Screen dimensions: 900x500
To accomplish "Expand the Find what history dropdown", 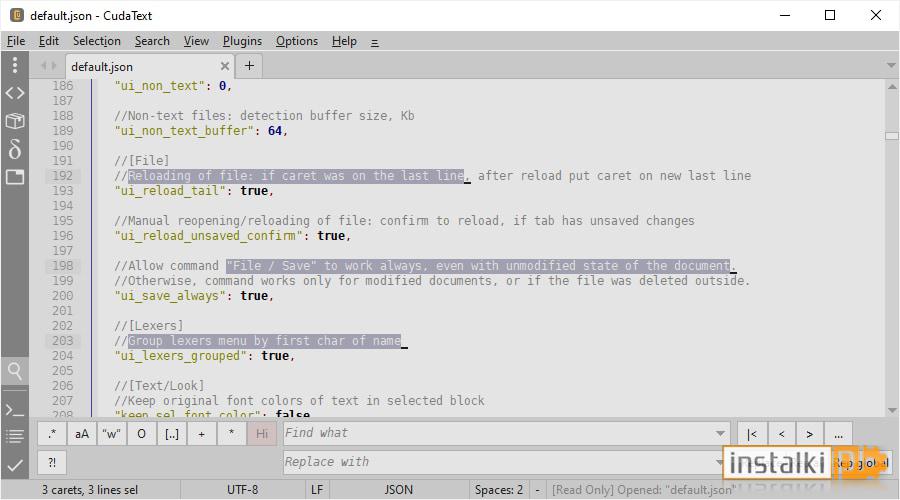I will 720,433.
